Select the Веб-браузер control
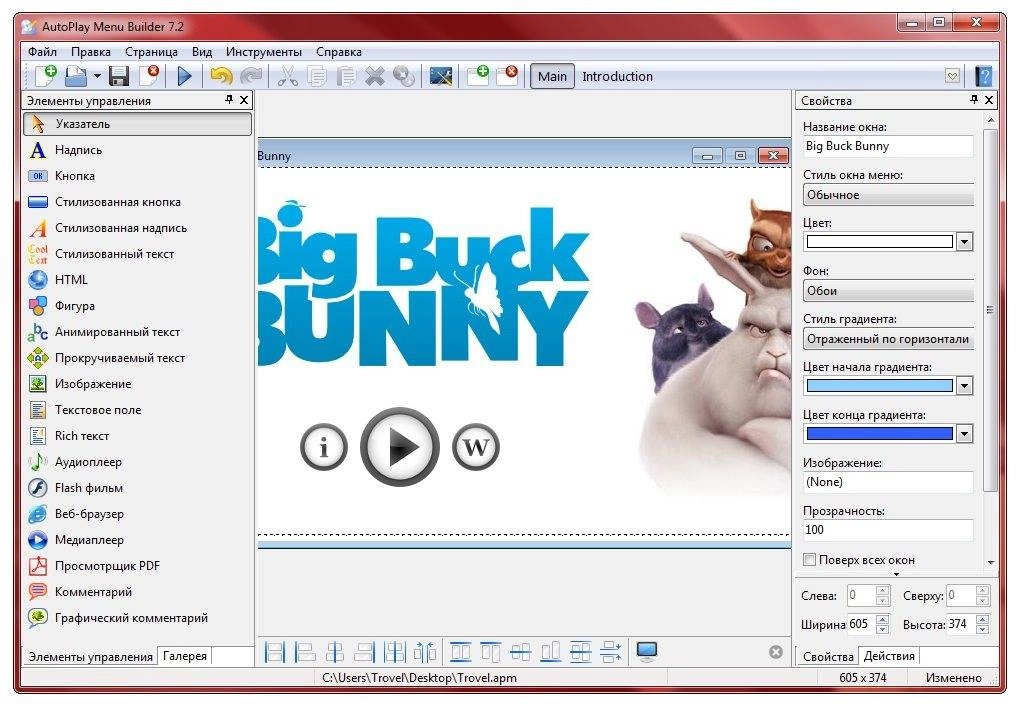The height and width of the screenshot is (713, 1024). click(137, 514)
